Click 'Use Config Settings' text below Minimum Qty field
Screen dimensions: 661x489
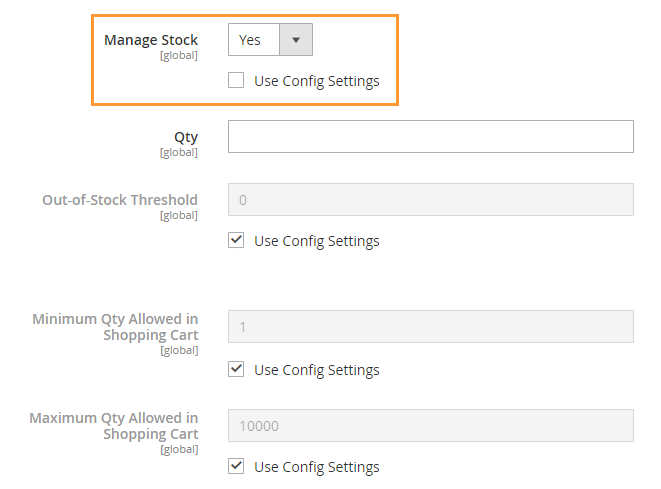317,370
